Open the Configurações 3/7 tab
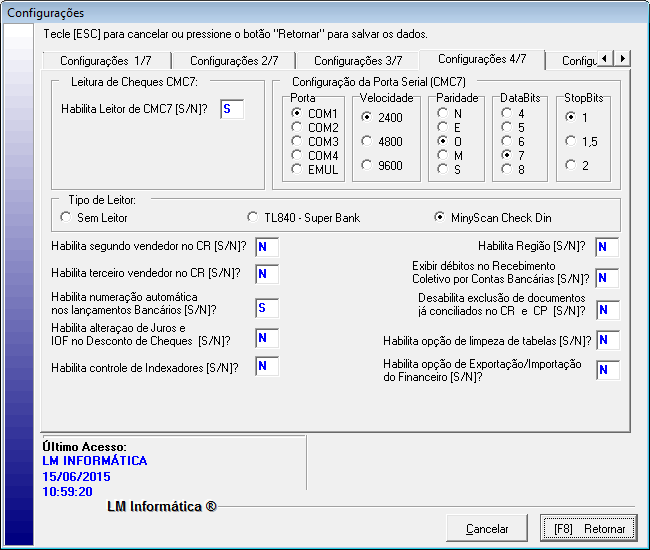Screen dimensions: 650x550 [x=358, y=61]
